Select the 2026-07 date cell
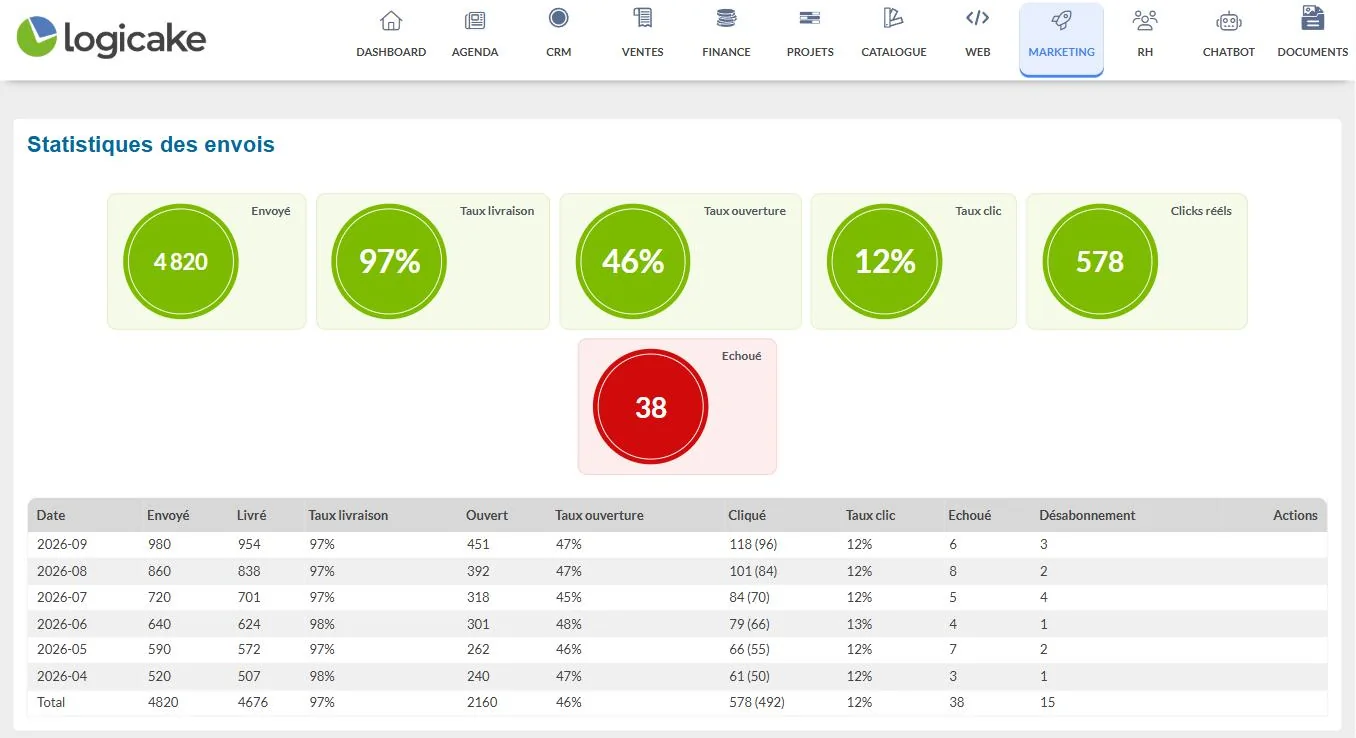Screen dimensions: 1356x738 pos(62,597)
